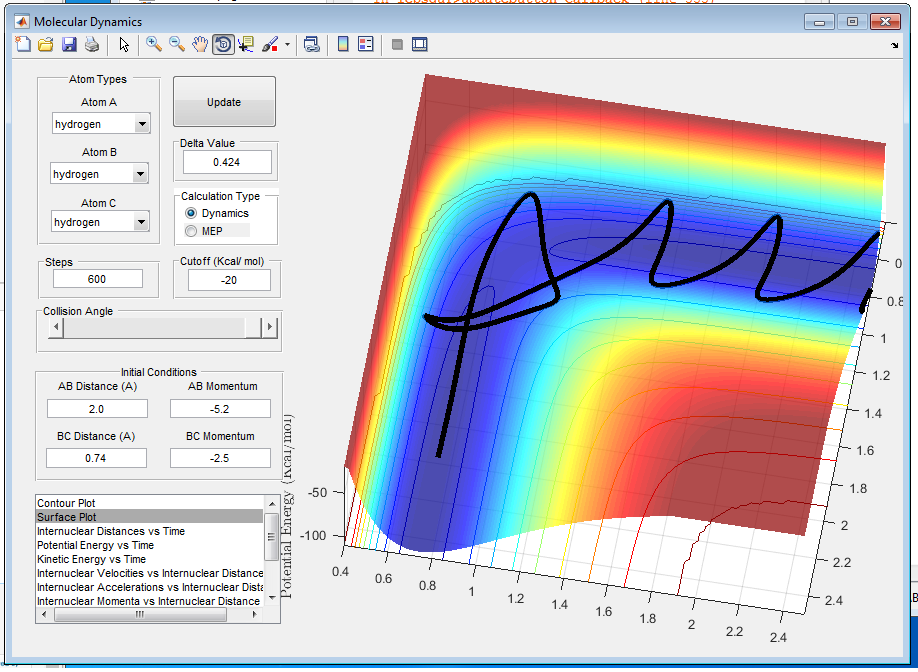Open the Atom B element dropdown
Image resolution: width=918 pixels, height=672 pixels.
pos(139,174)
